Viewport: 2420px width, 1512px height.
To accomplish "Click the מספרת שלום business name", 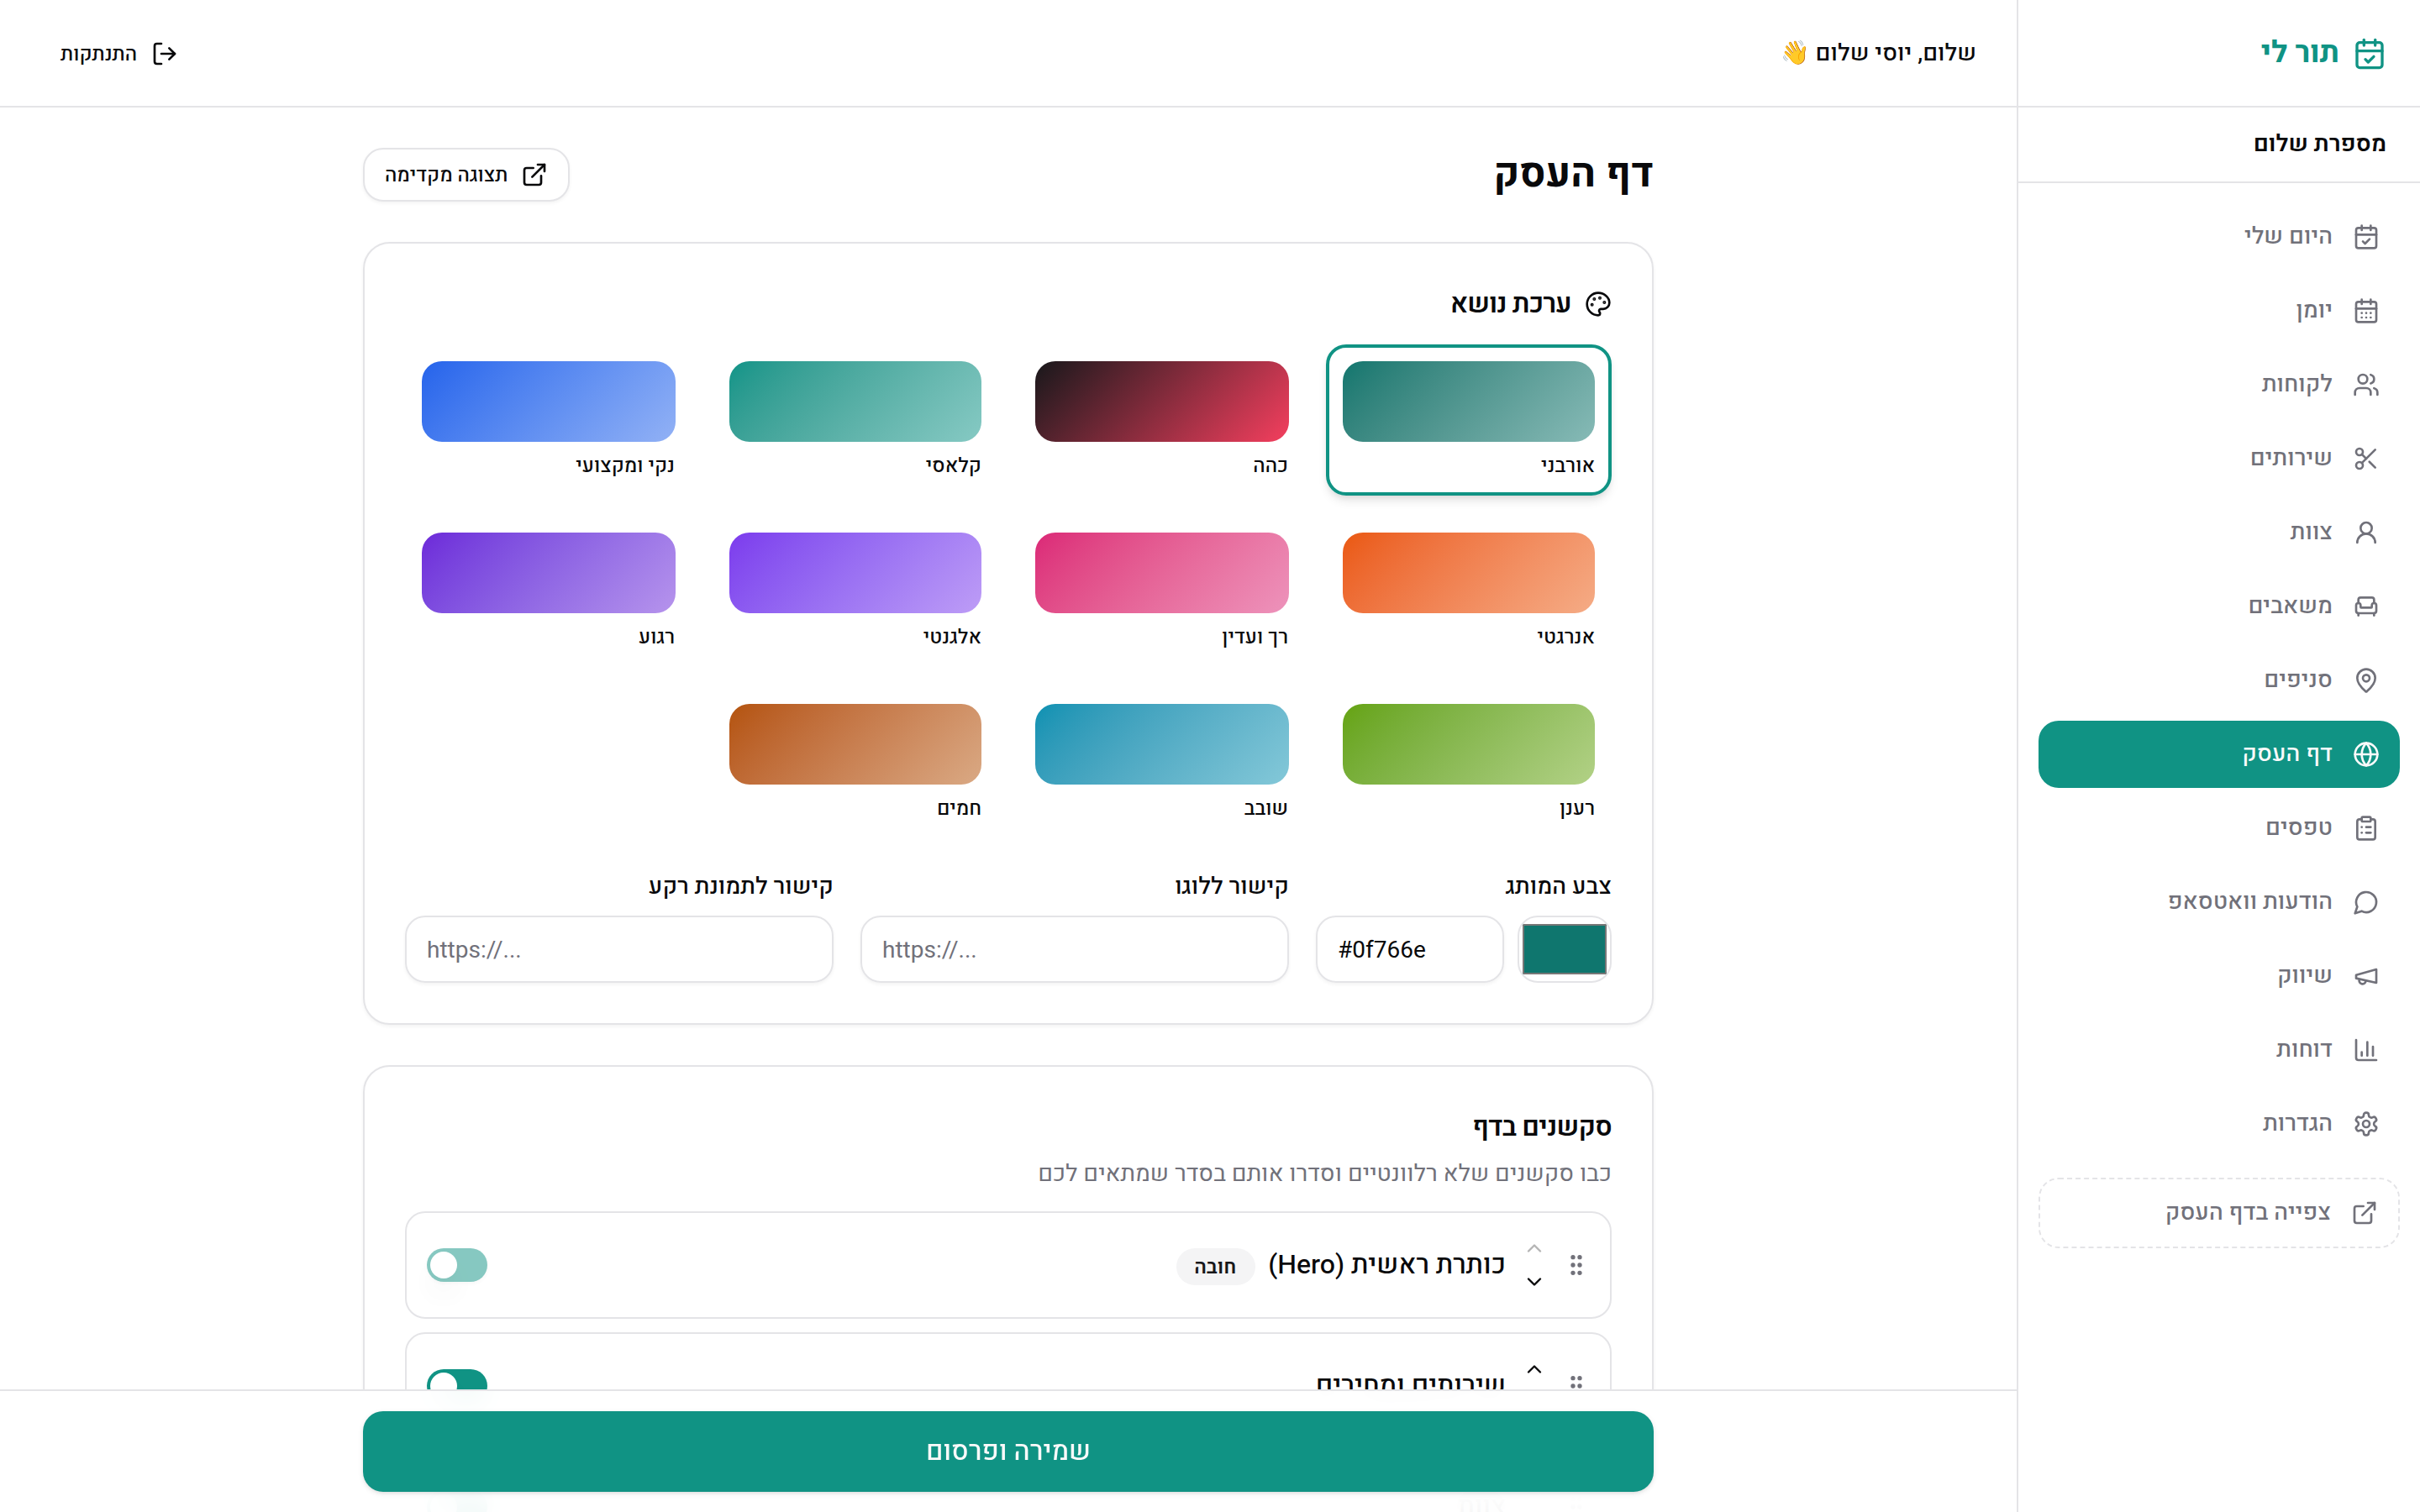I will 2319,144.
